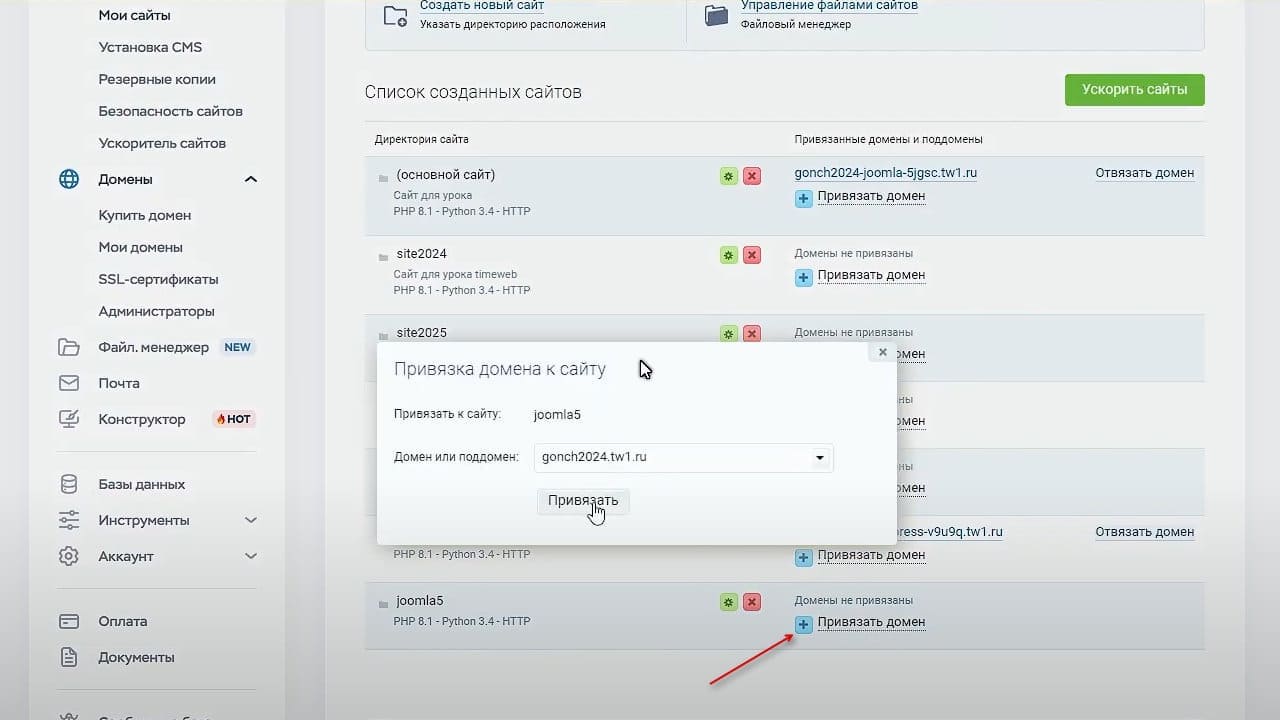Viewport: 1280px width, 720px height.
Task: Click the folder icon beside основной сайт
Action: (x=383, y=178)
